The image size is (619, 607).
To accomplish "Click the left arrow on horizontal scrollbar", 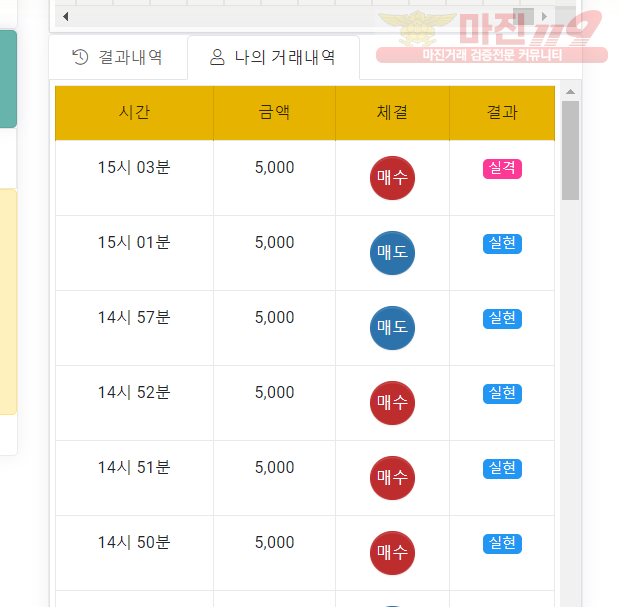I will (x=66, y=17).
